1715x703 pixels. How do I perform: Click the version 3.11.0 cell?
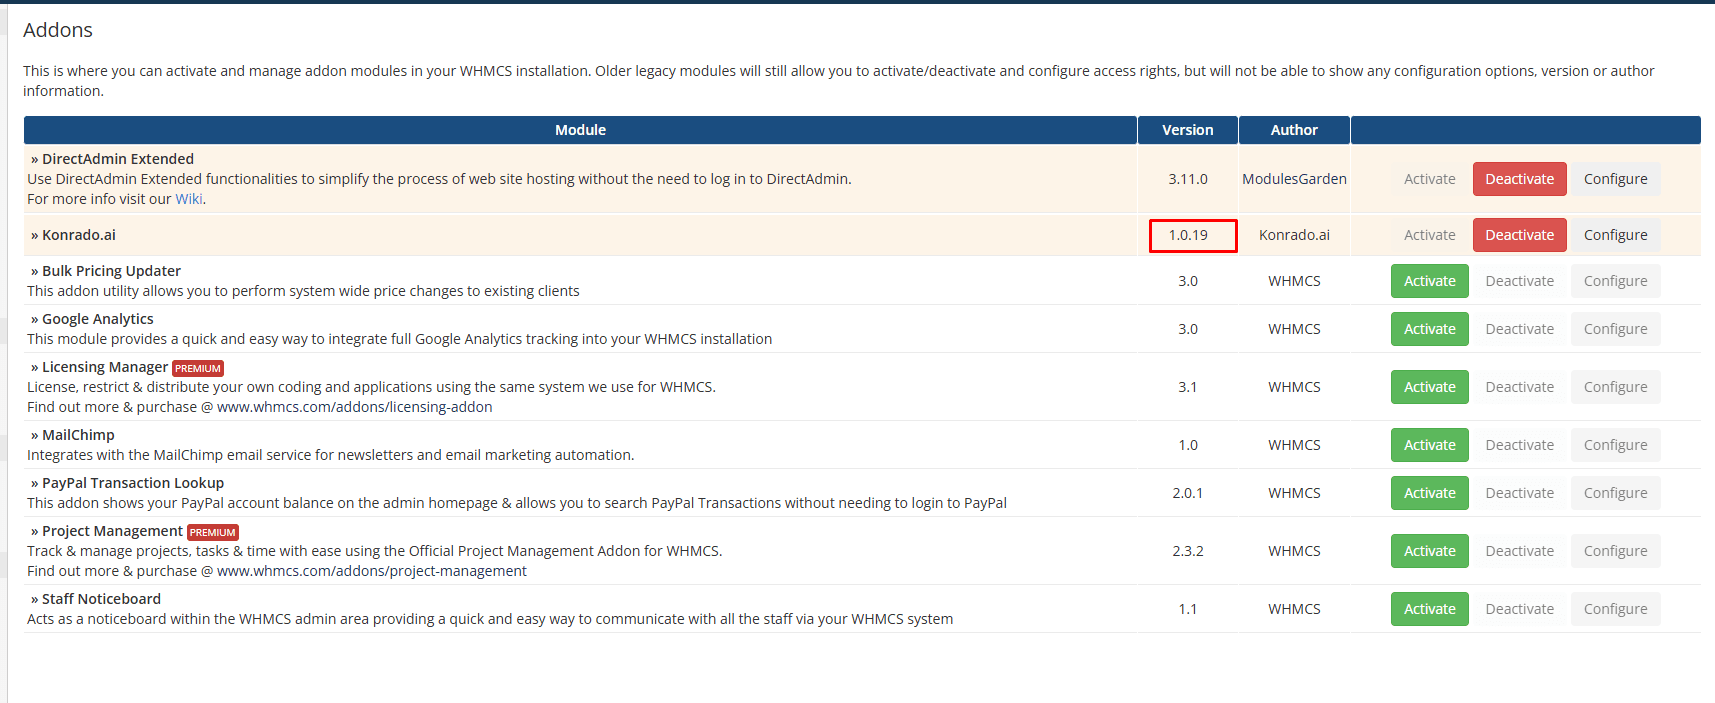pyautogui.click(x=1188, y=179)
